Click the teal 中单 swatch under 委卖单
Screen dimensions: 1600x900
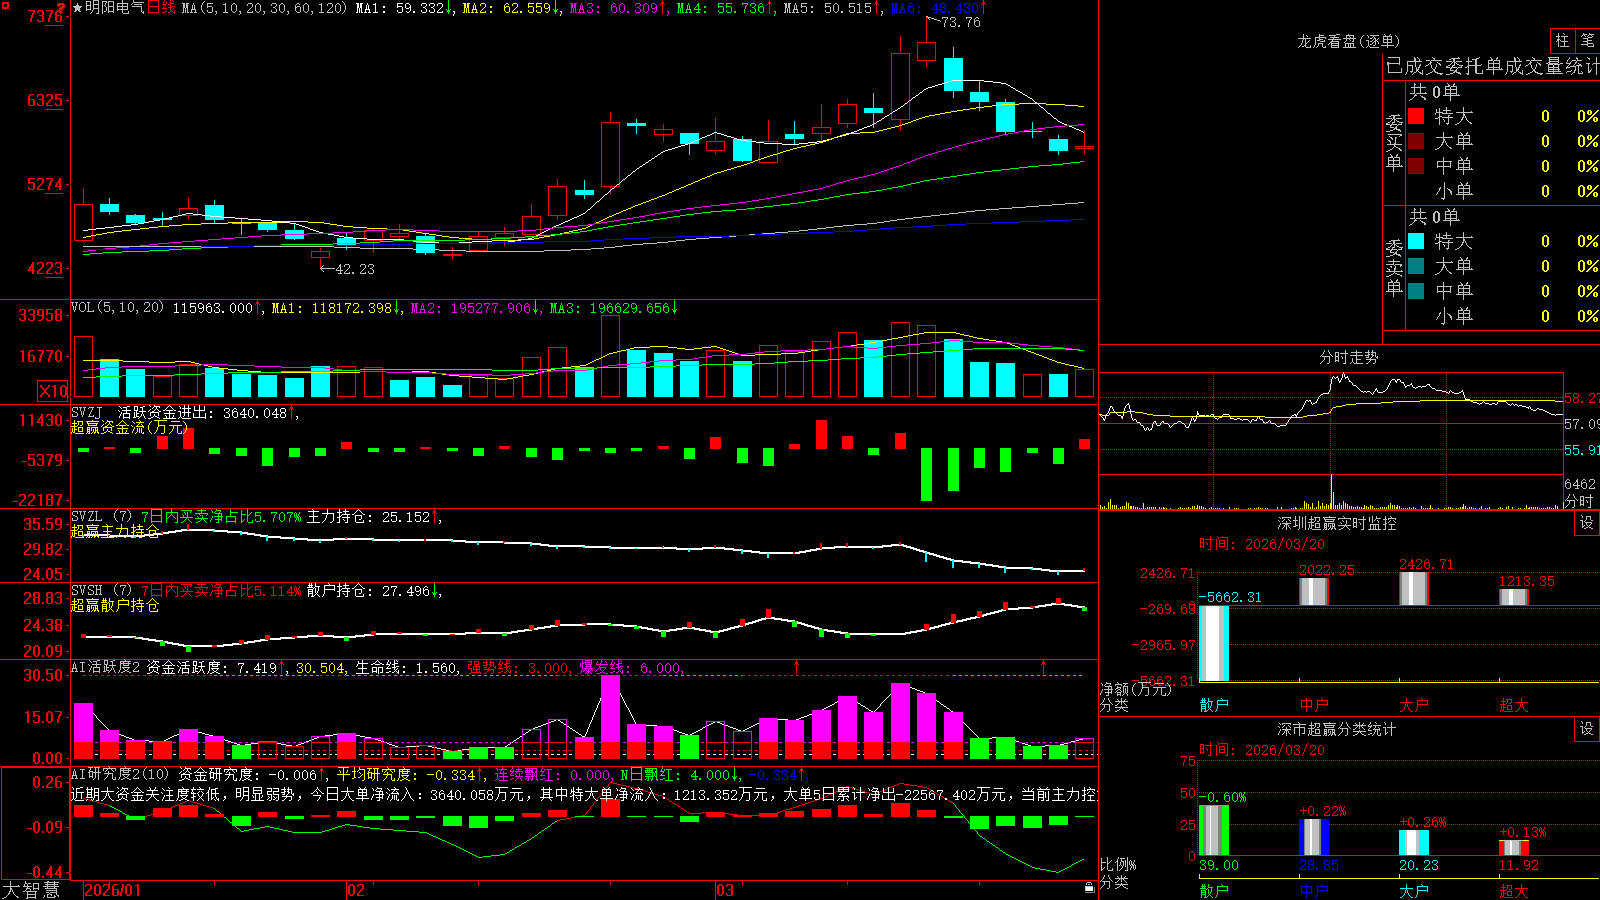click(1416, 291)
